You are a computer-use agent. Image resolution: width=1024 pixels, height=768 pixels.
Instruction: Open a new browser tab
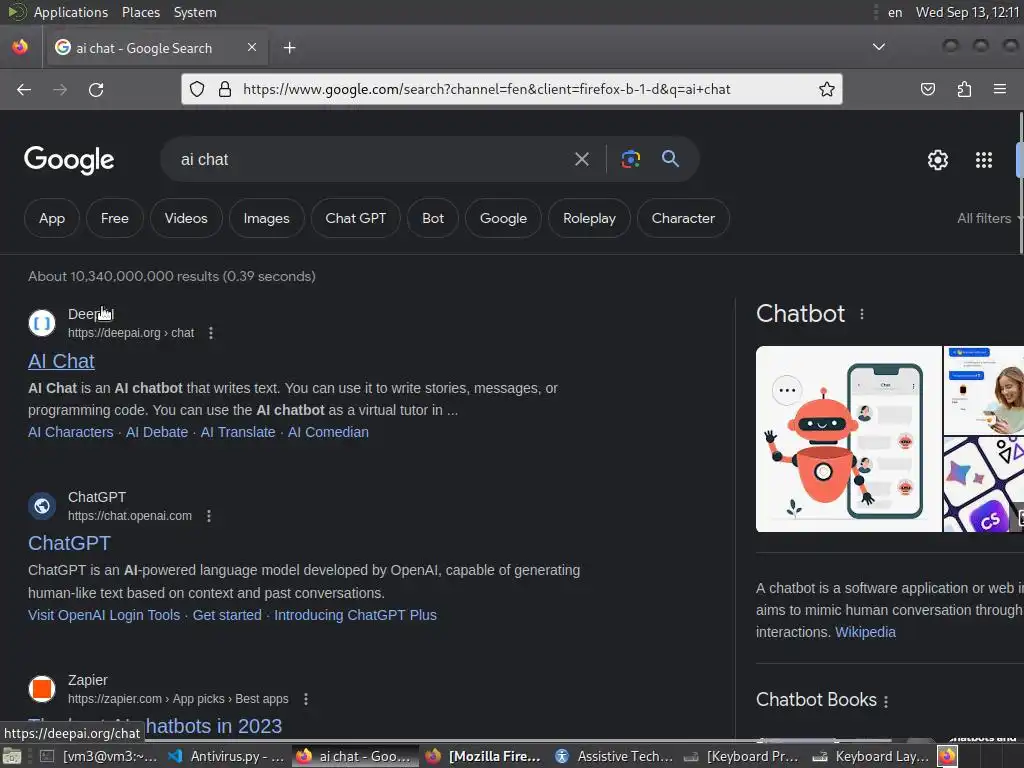pyautogui.click(x=289, y=48)
